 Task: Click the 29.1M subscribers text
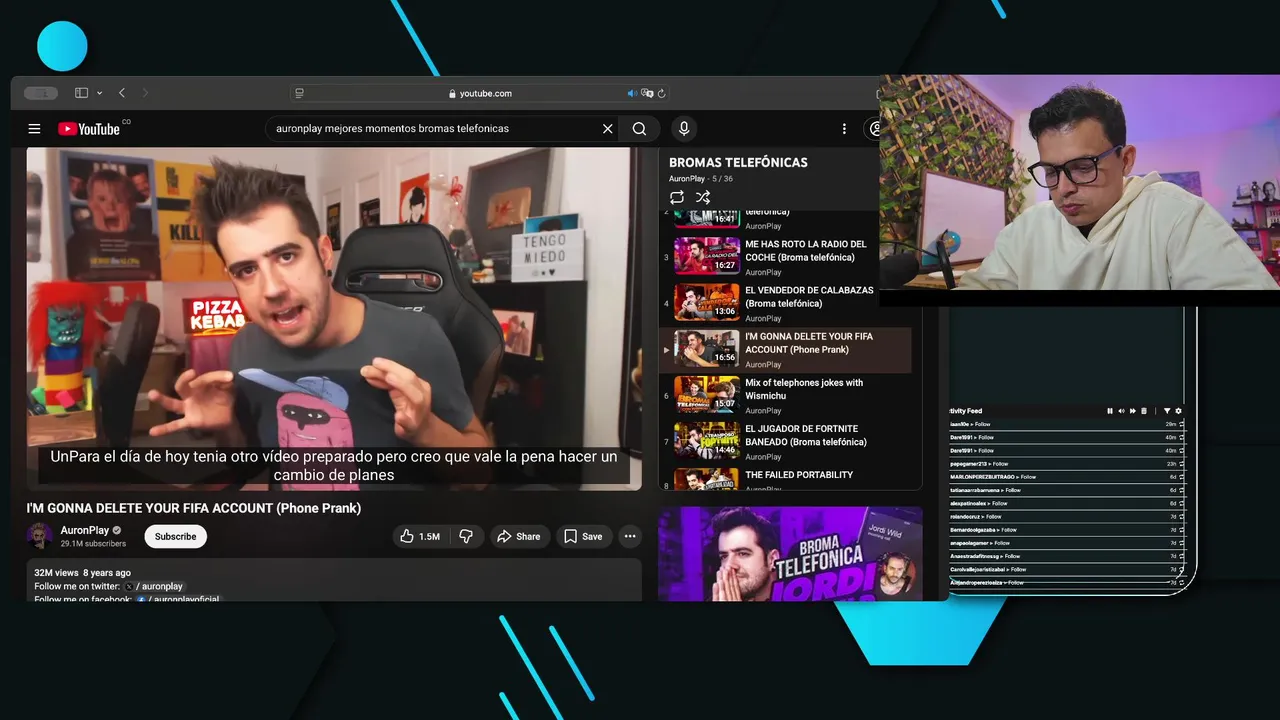click(93, 544)
